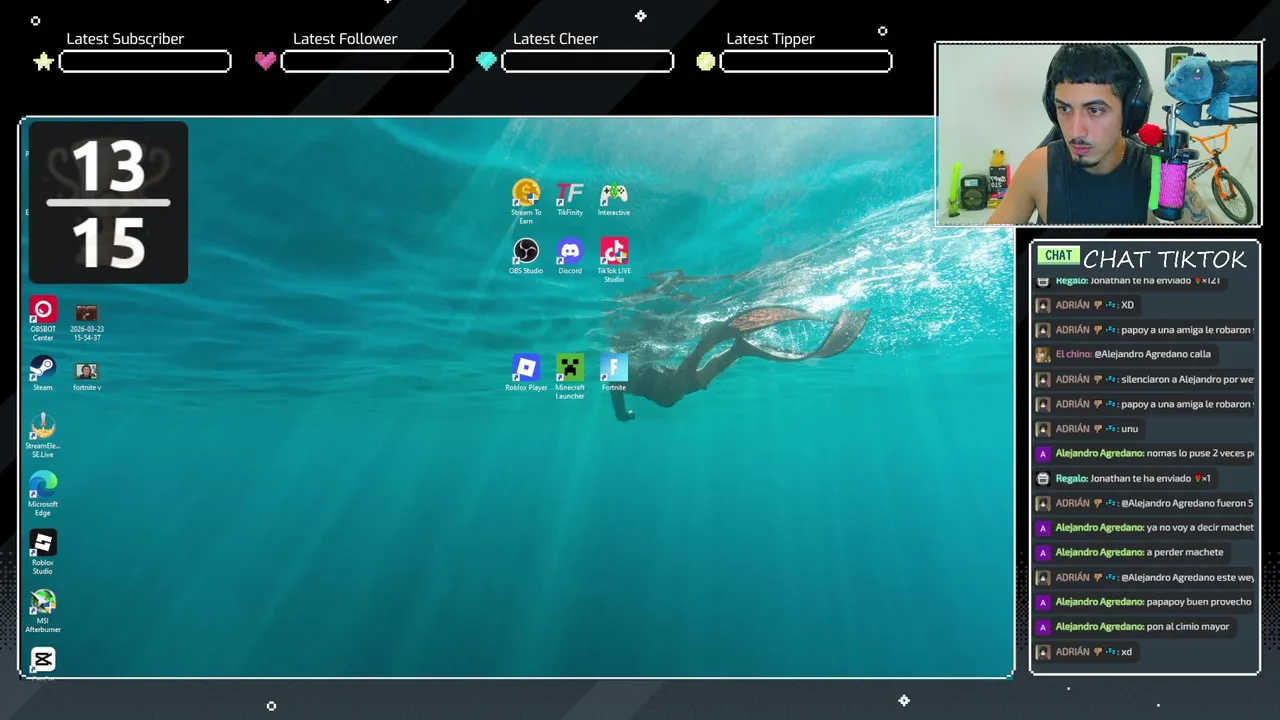
Task: Click ADRIÁN's message mentioning "este wey"
Action: pyautogui.click(x=1154, y=577)
